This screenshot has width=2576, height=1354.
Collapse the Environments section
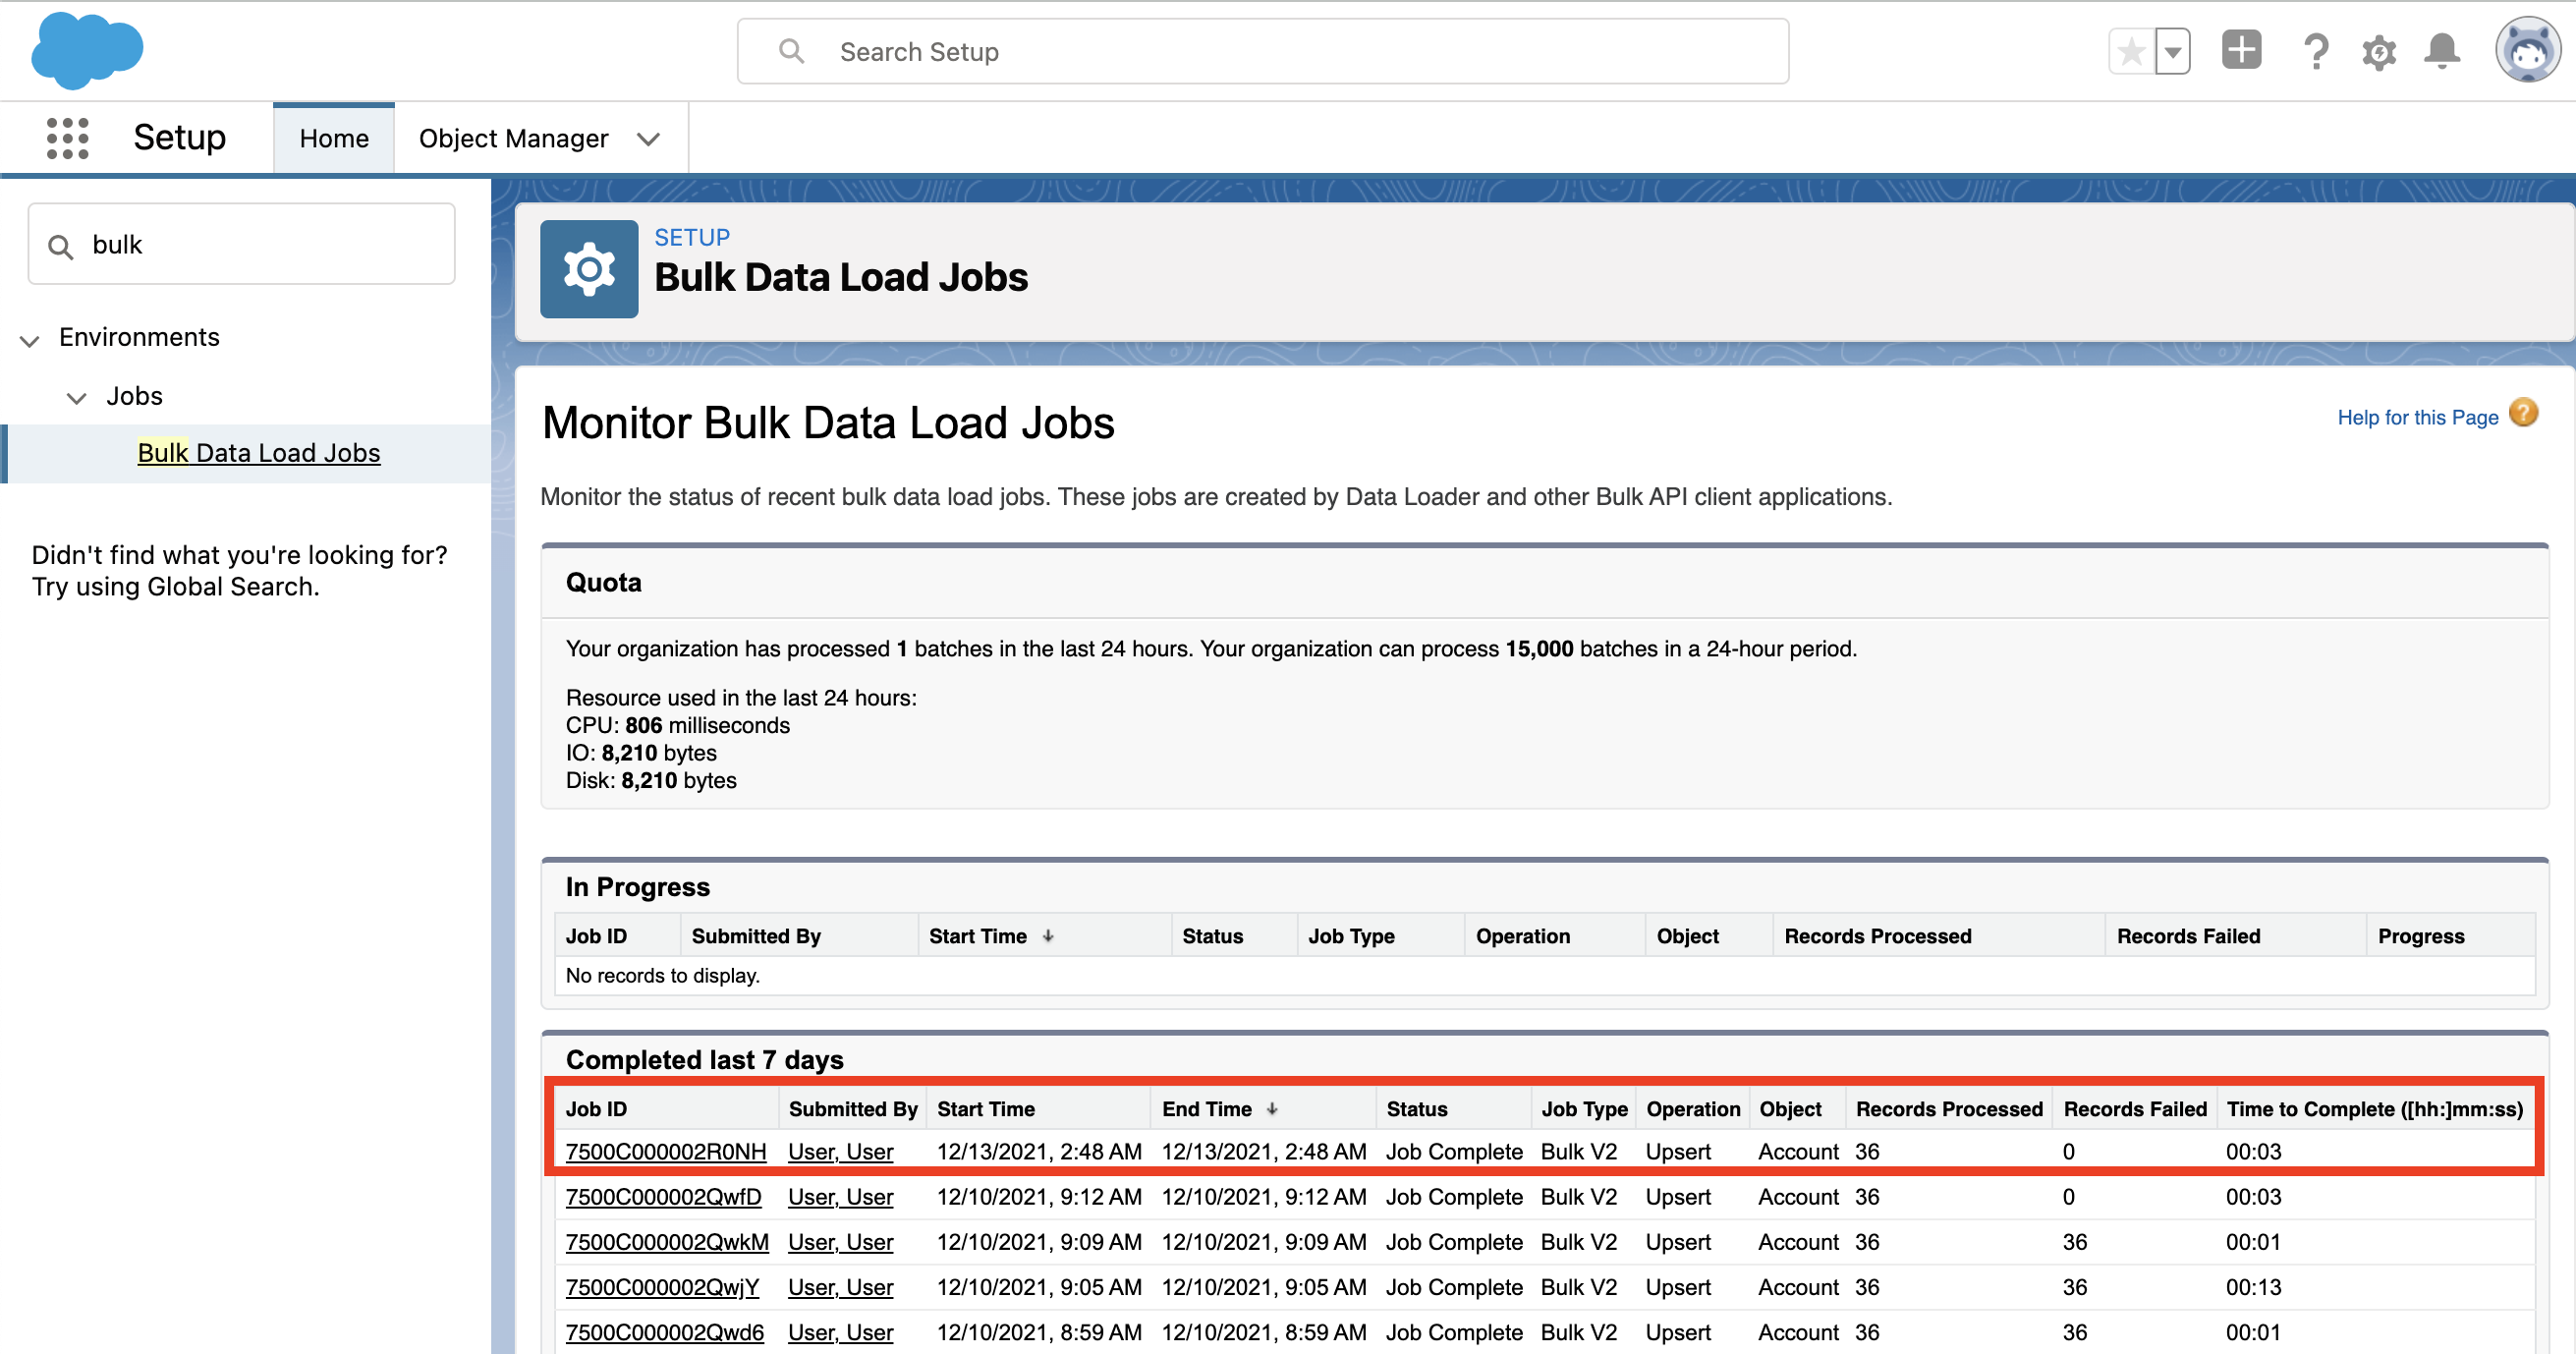click(x=29, y=340)
